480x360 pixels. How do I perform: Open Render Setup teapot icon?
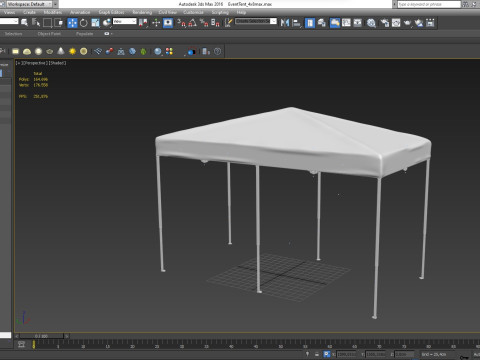385,23
